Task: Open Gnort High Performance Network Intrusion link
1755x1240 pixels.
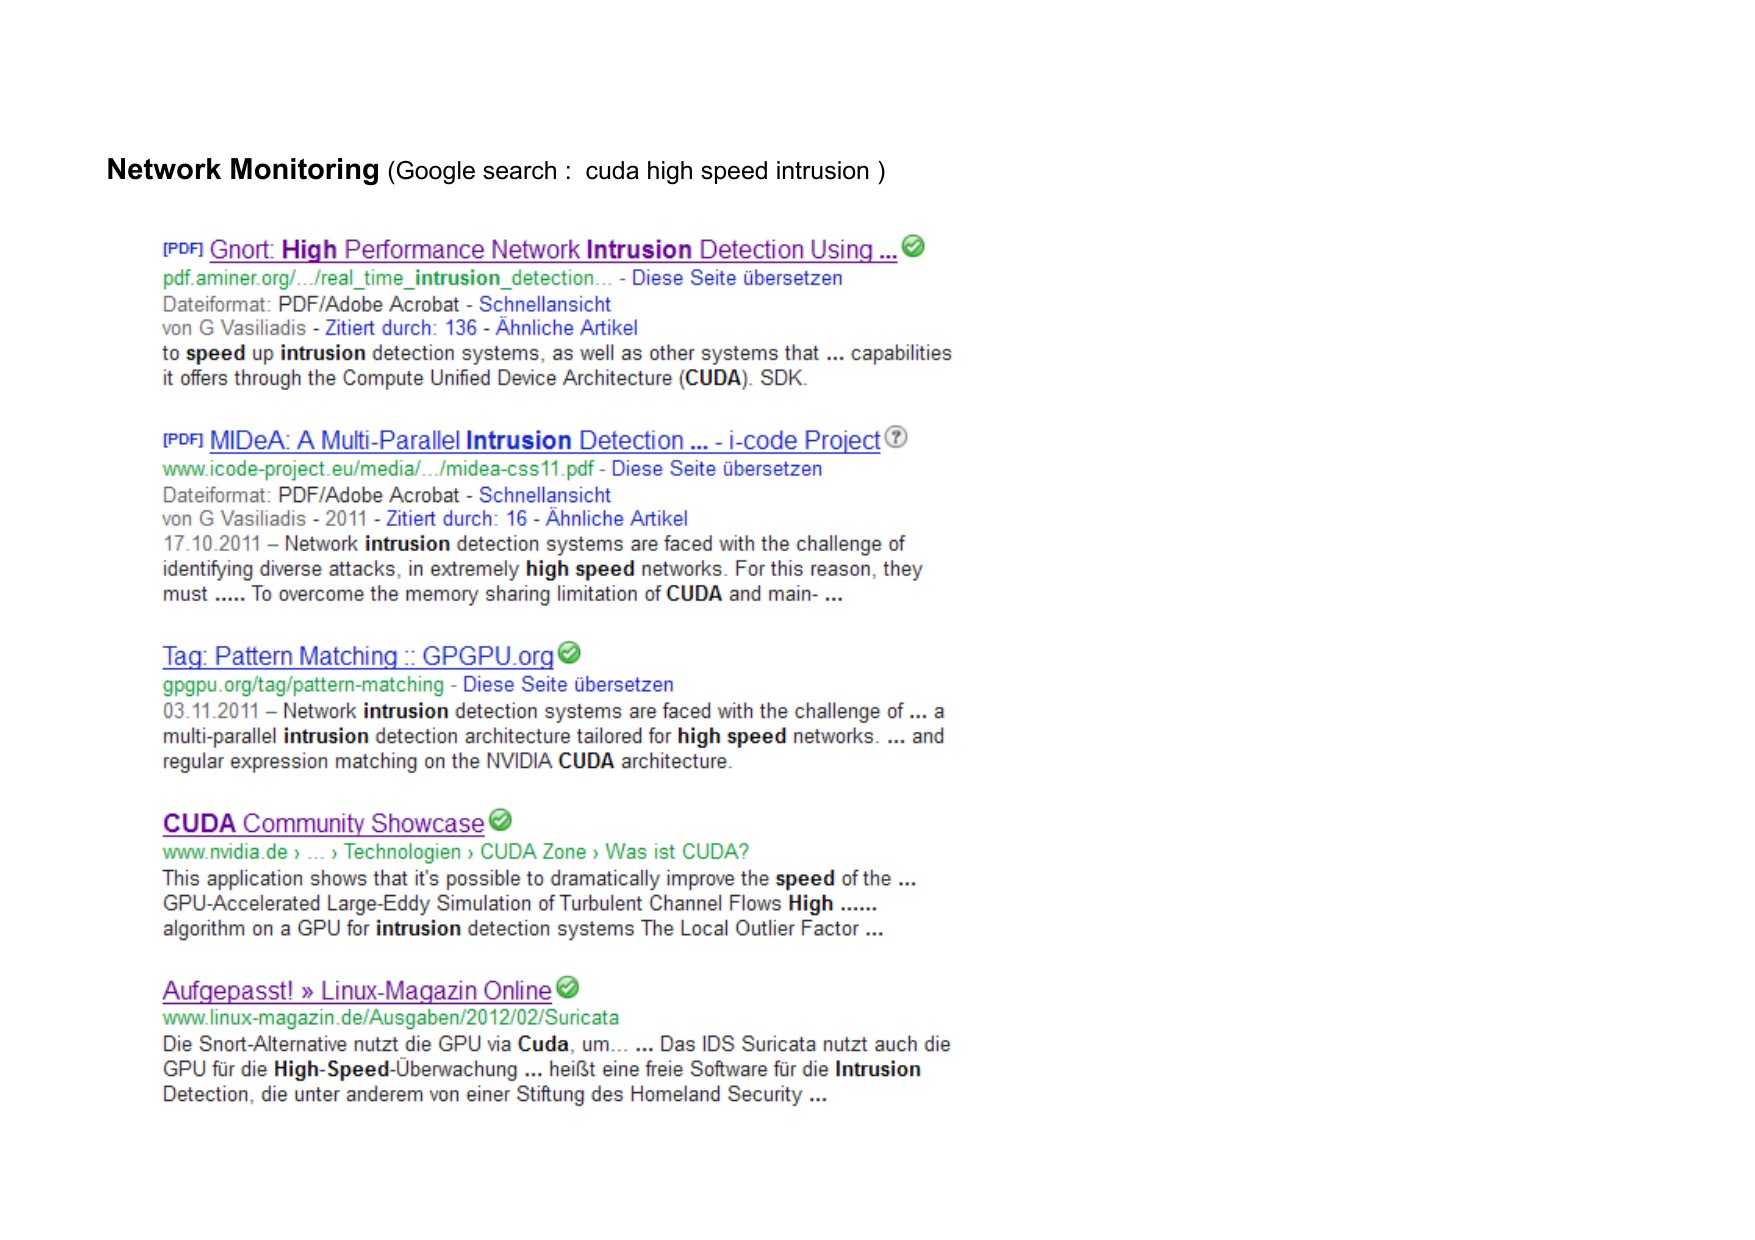Action: point(552,250)
